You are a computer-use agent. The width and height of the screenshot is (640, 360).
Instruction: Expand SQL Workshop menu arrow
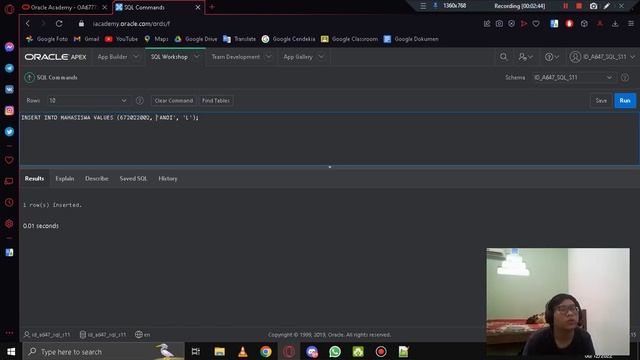[x=197, y=57]
